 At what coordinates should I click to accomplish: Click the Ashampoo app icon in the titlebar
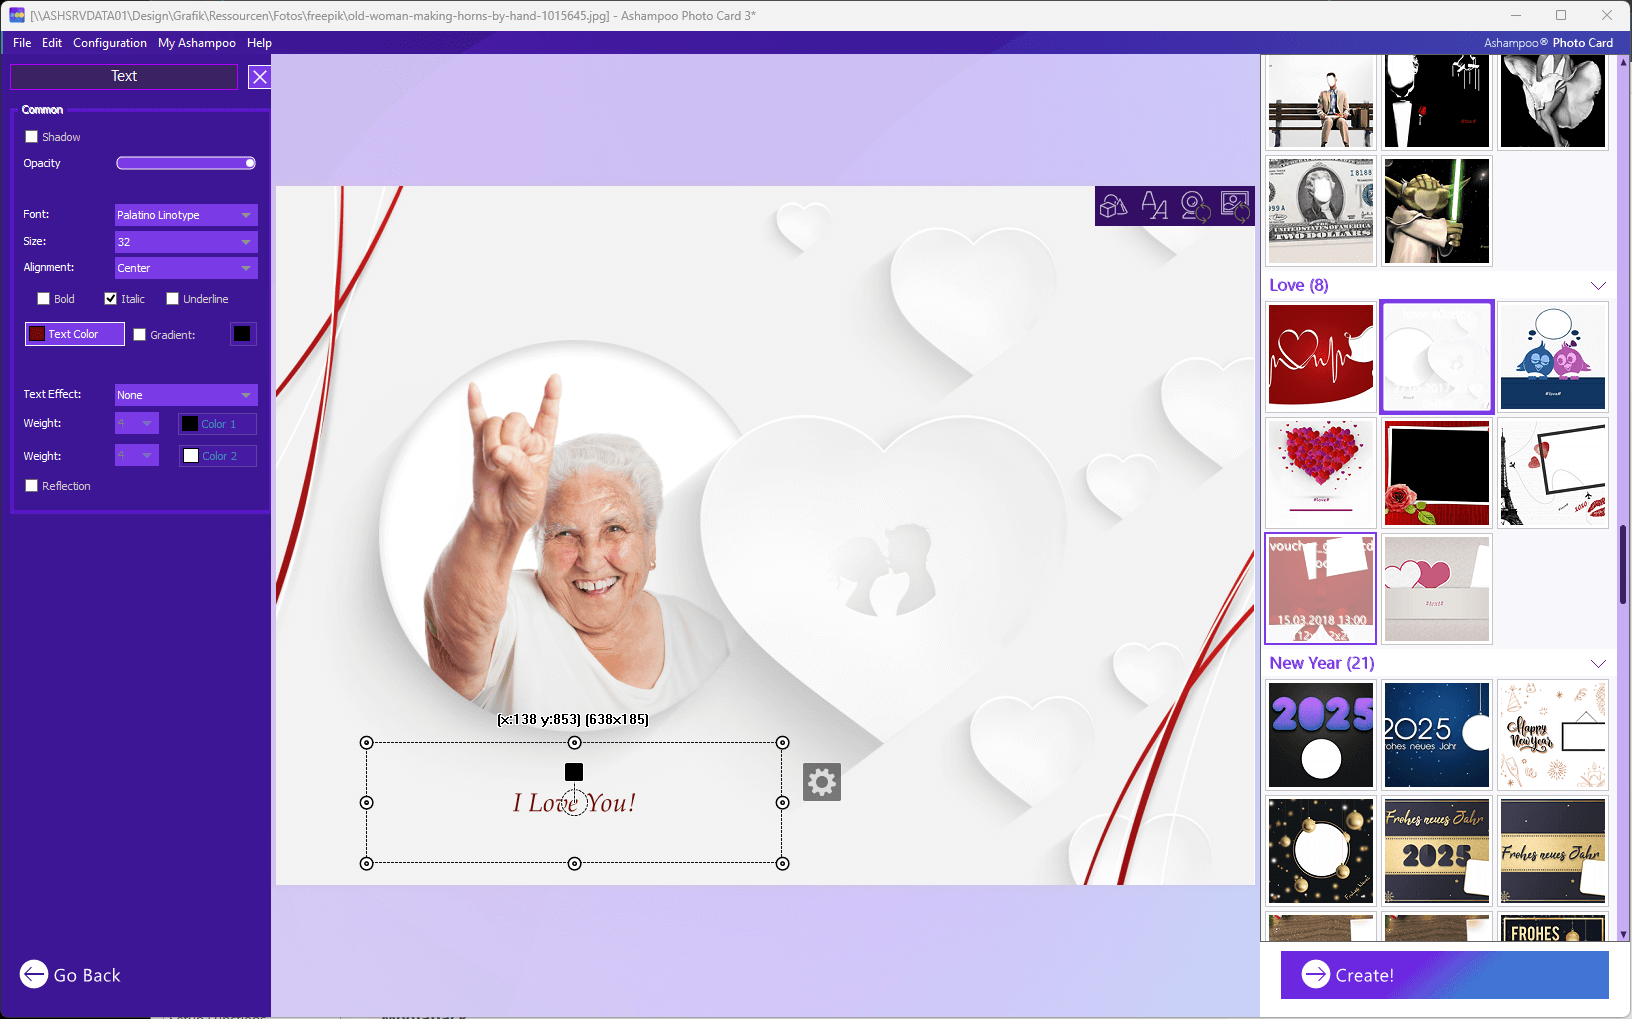coord(18,15)
